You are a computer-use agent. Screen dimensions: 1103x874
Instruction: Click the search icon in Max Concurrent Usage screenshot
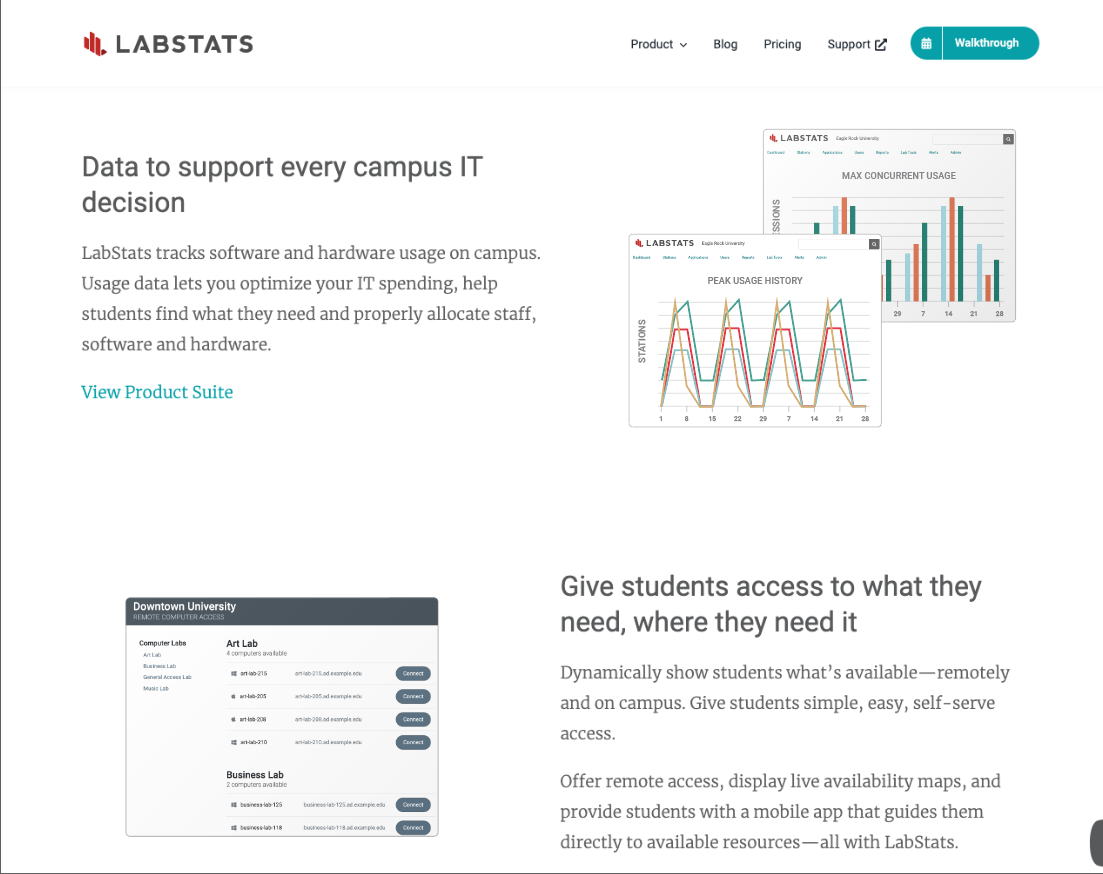pyautogui.click(x=1008, y=139)
